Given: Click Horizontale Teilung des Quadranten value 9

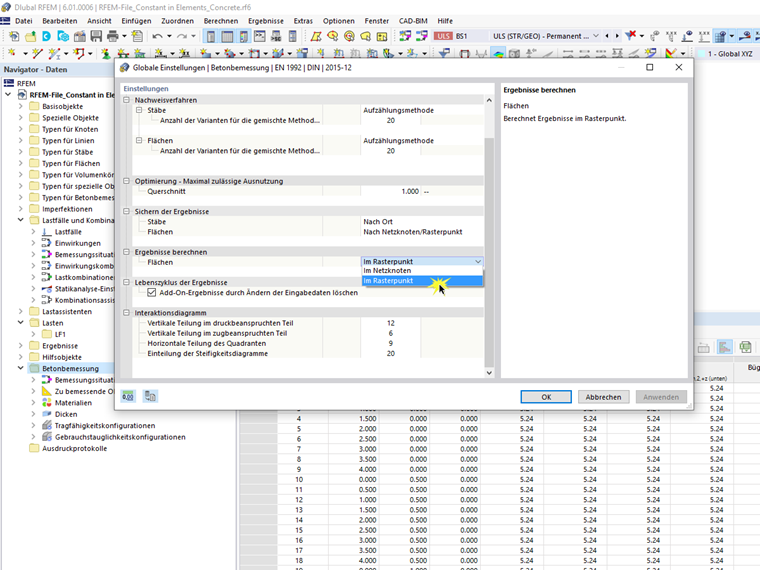Looking at the screenshot, I should point(391,344).
